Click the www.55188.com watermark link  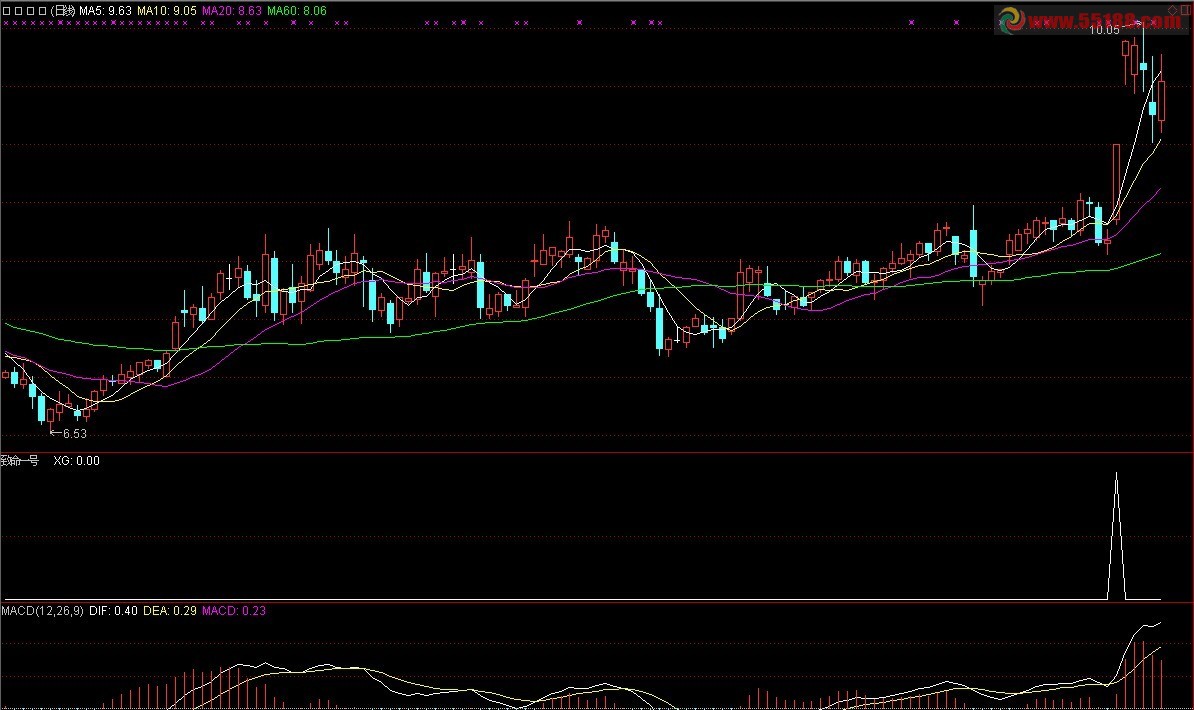(x=1105, y=21)
